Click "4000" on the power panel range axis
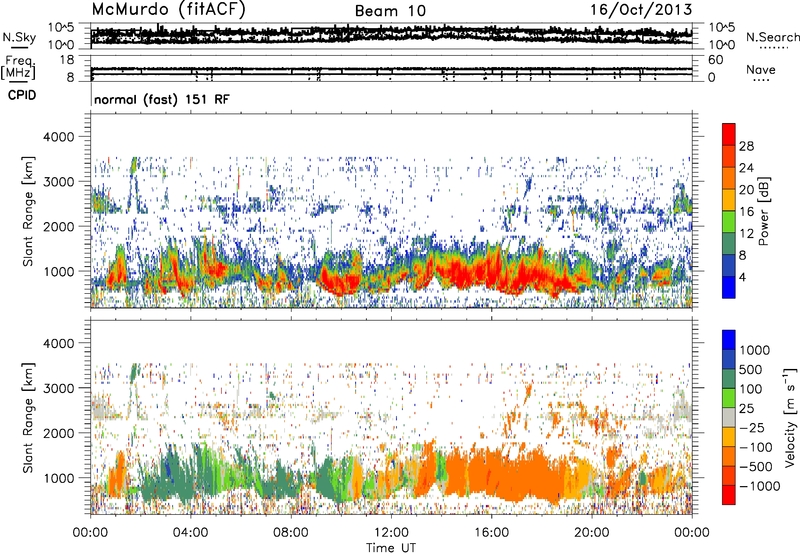 pyautogui.click(x=60, y=137)
